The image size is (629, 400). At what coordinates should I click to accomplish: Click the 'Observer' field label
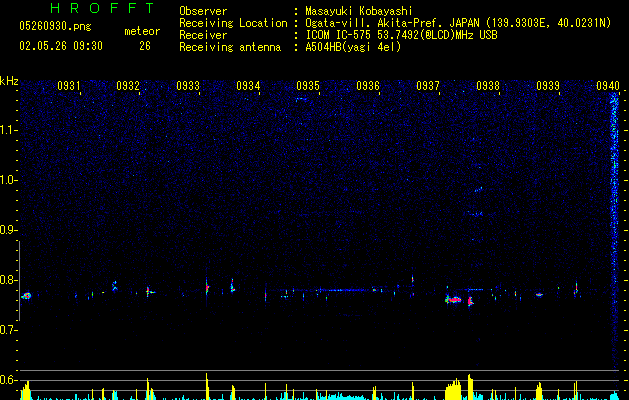[203, 11]
